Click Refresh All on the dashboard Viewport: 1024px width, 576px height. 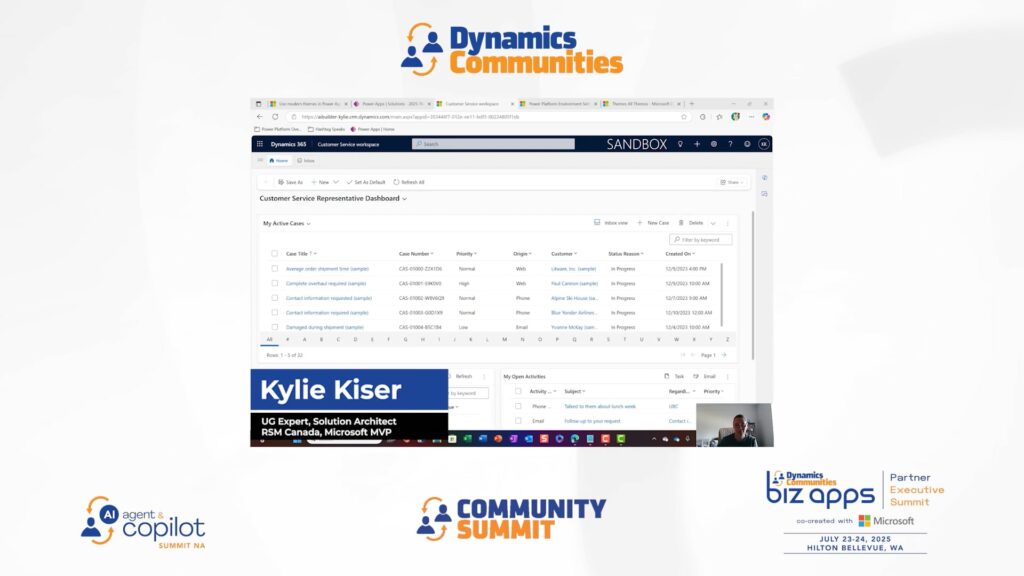pyautogui.click(x=409, y=182)
